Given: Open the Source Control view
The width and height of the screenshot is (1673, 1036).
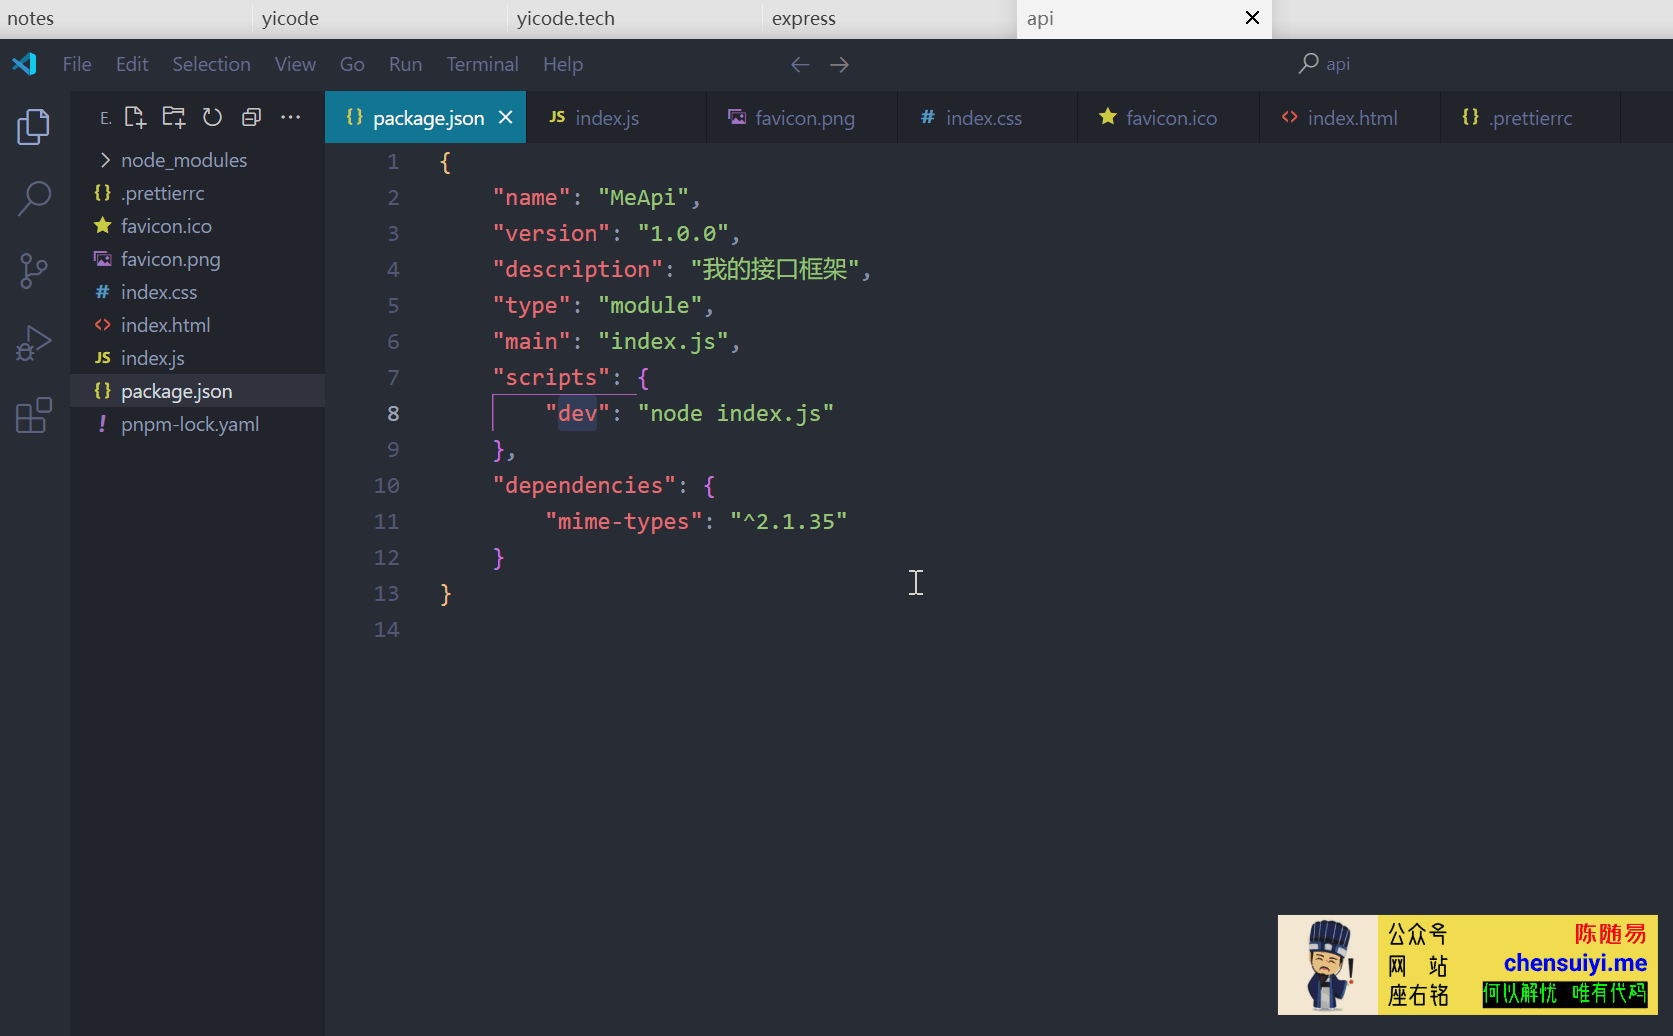Looking at the screenshot, I should pos(34,271).
